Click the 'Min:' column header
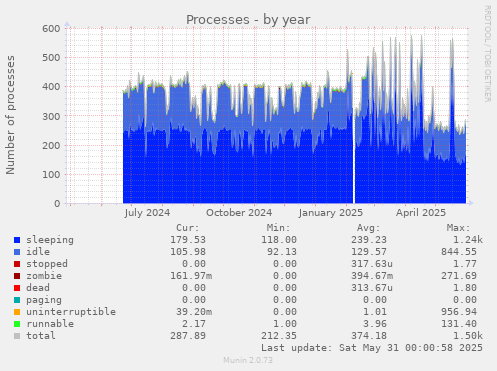The image size is (497, 371). click(x=278, y=228)
